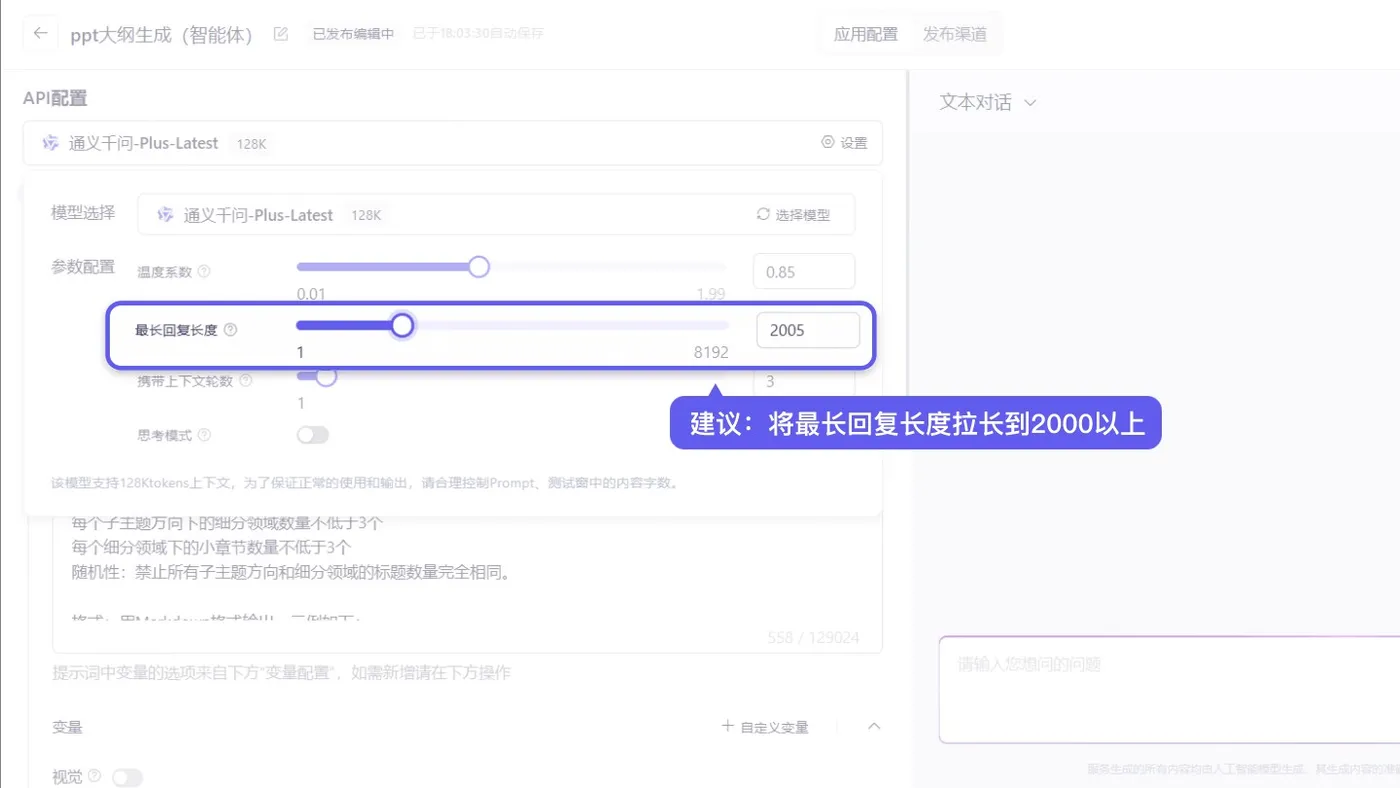Toggle the 视觉 switch
This screenshot has height=788, width=1400.
[x=127, y=777]
